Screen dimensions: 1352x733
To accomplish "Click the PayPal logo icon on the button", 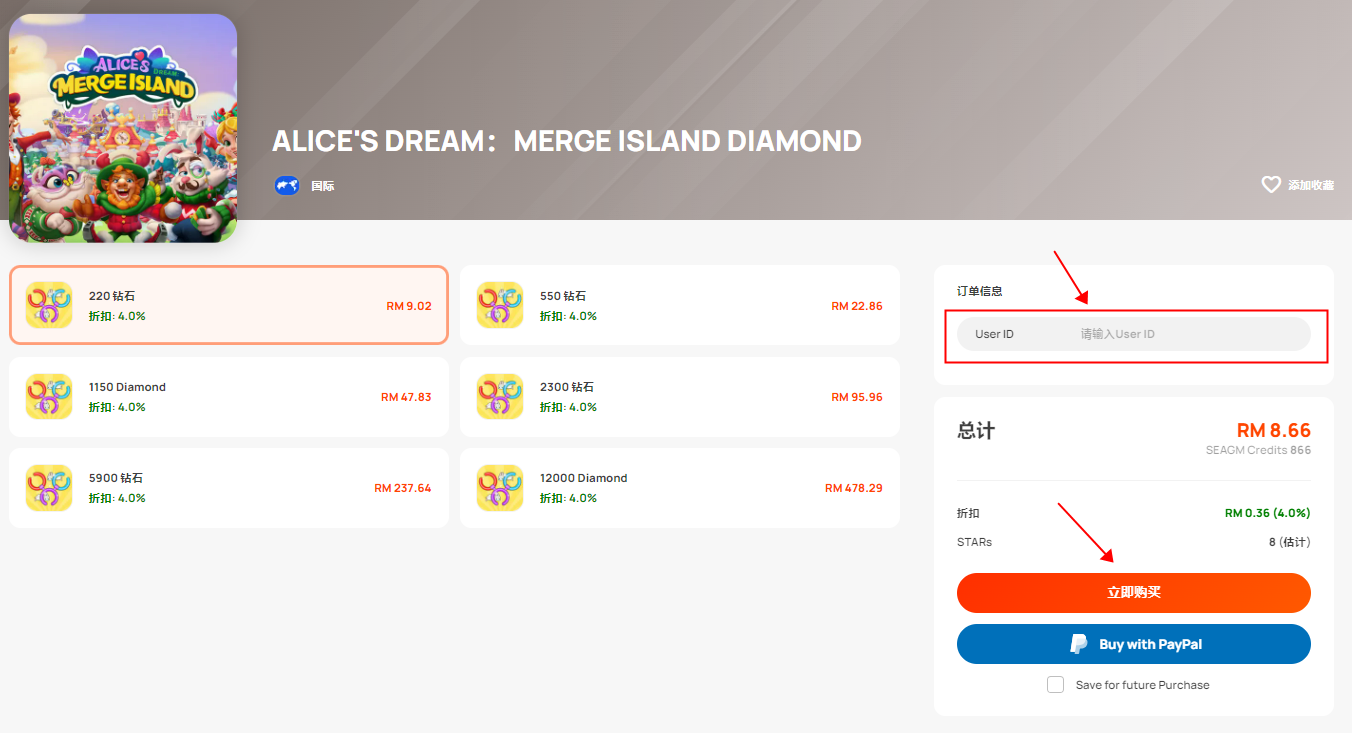I will 1079,644.
